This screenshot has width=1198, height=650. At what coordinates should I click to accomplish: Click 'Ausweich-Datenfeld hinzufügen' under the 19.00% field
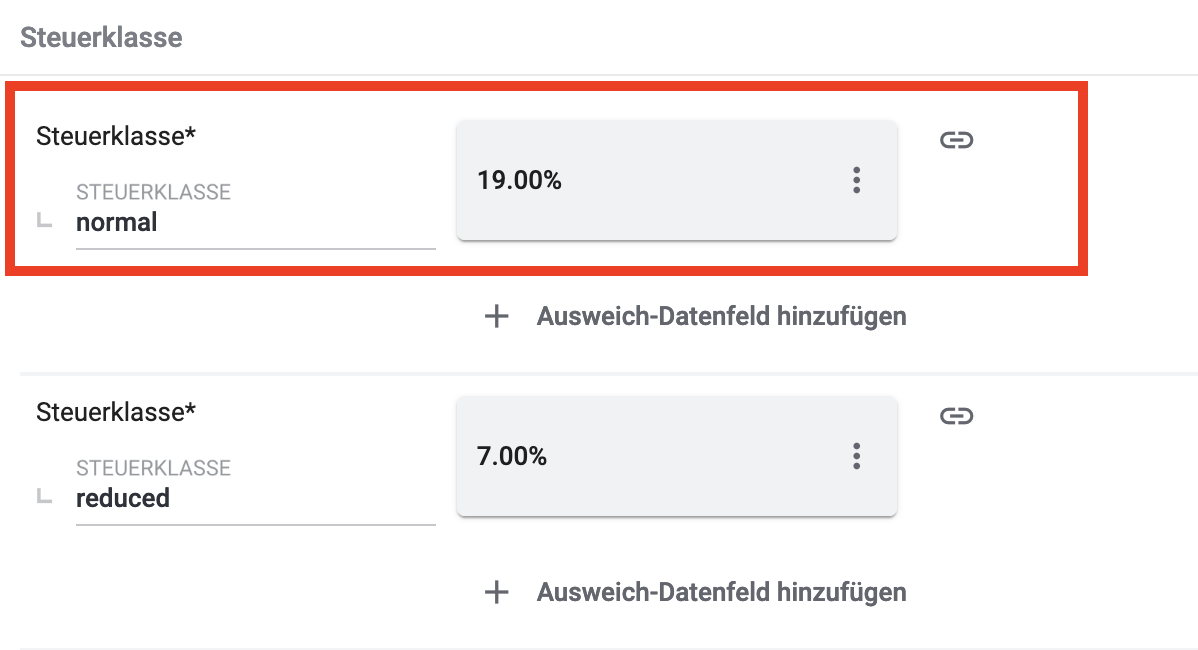point(721,317)
